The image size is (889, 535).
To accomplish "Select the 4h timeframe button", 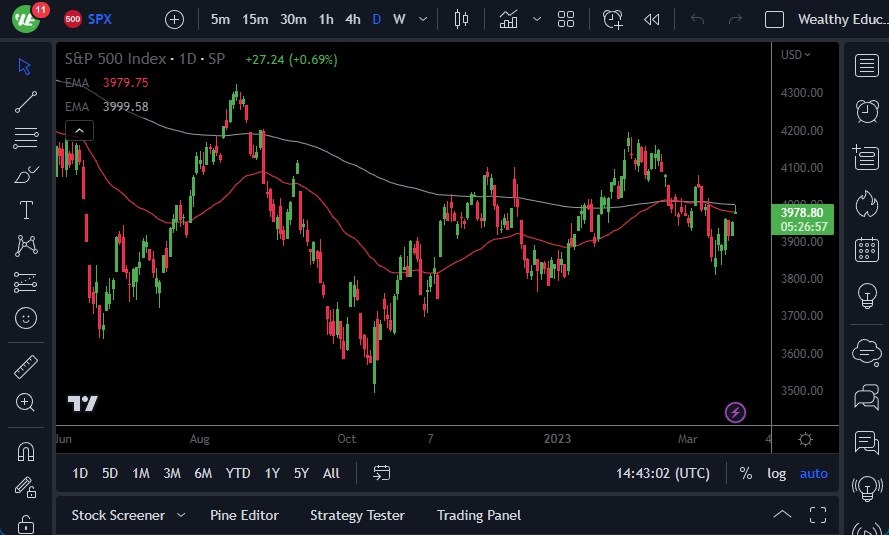I will (x=352, y=19).
